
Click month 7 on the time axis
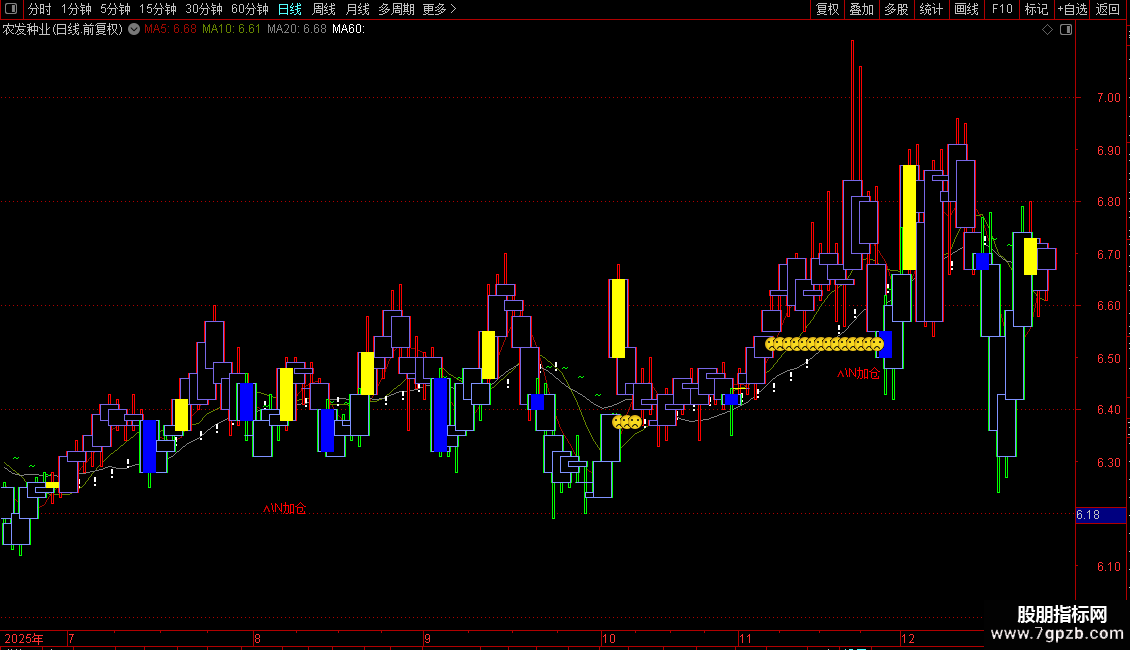71,638
